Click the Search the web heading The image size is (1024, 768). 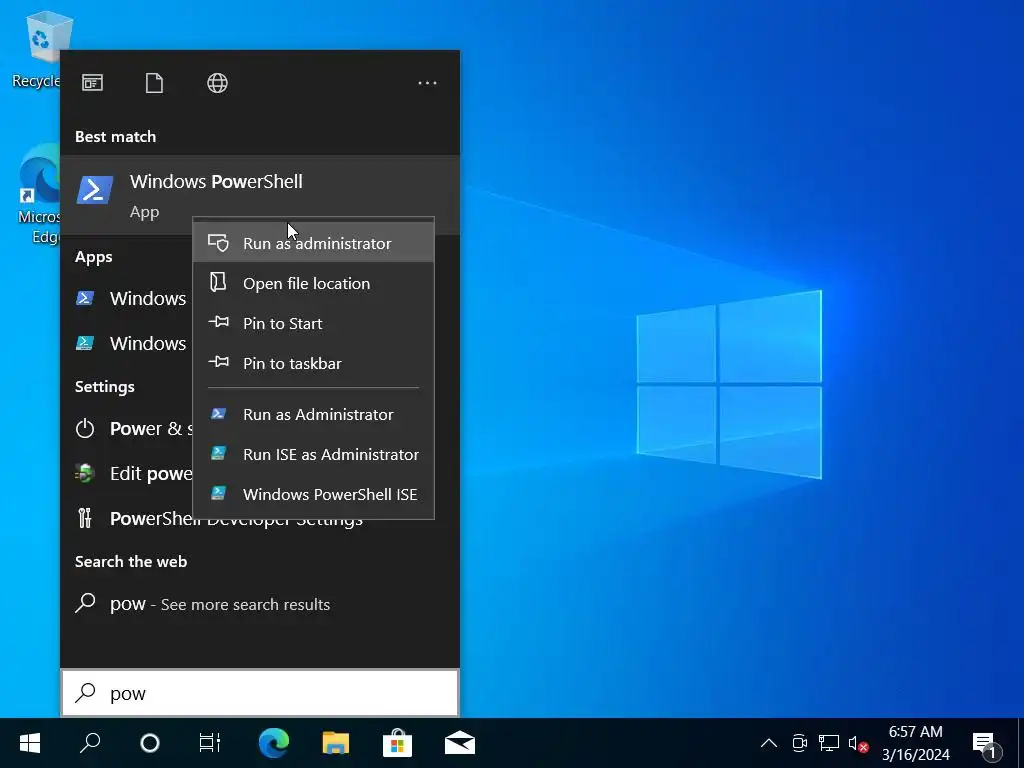pyautogui.click(x=131, y=562)
